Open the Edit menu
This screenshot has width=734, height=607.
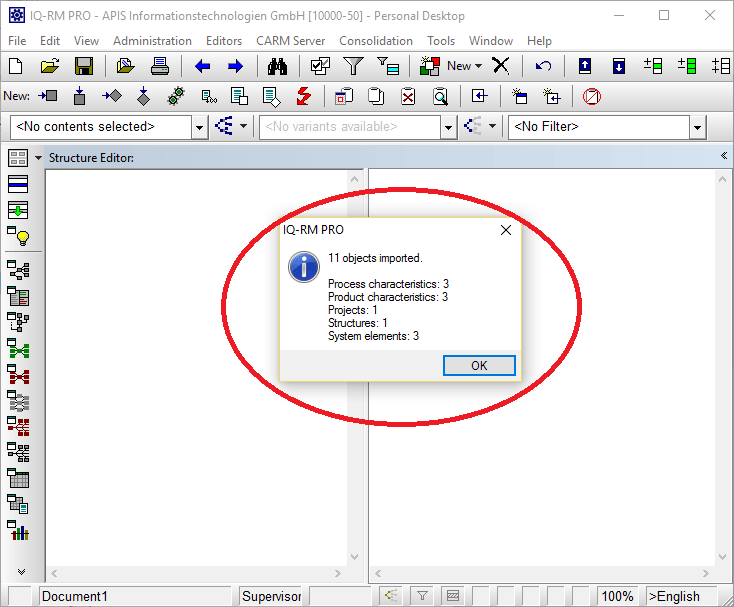50,41
